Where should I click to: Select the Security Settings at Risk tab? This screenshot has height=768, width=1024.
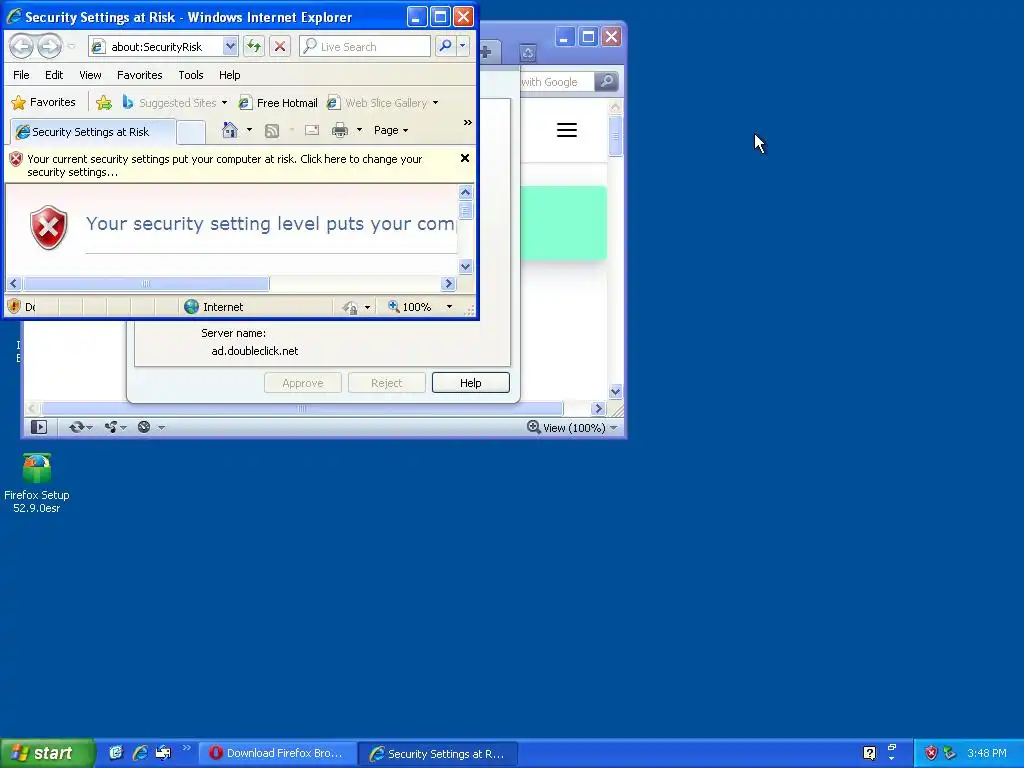coord(93,132)
